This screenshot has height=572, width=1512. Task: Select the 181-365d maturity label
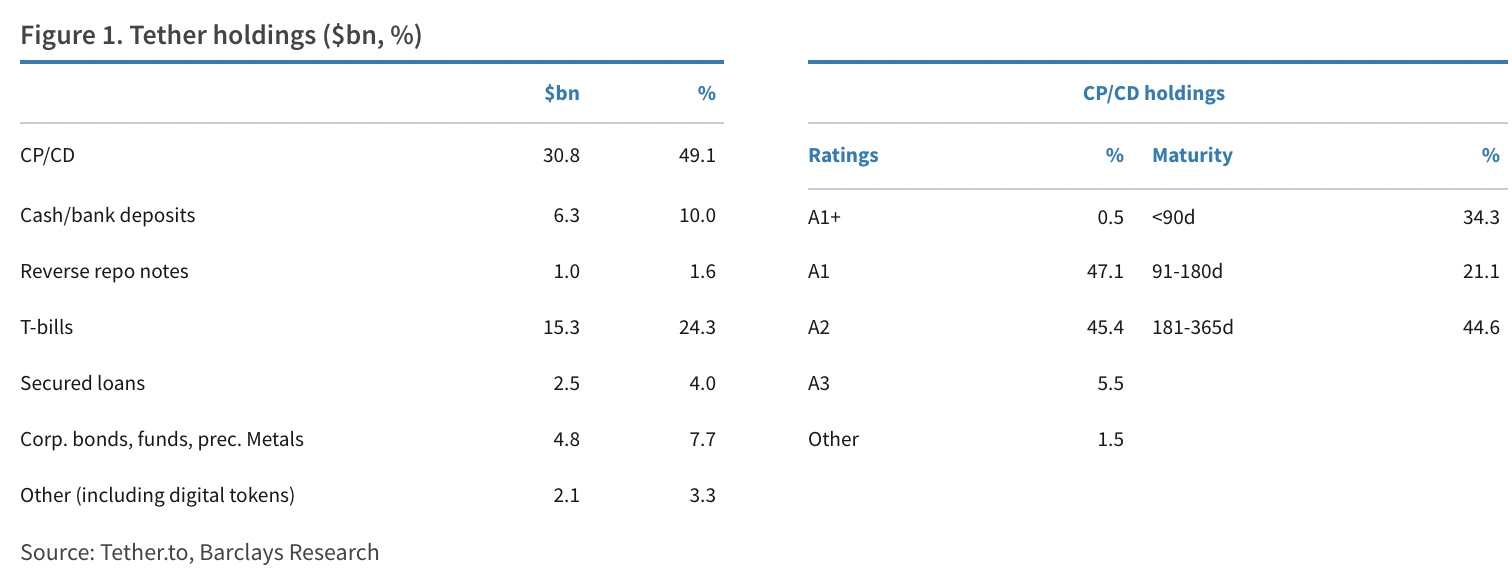(1193, 327)
